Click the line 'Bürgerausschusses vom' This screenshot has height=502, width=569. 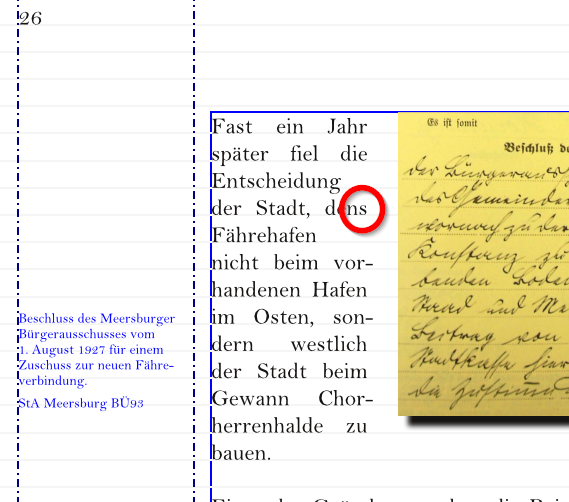tap(87, 334)
